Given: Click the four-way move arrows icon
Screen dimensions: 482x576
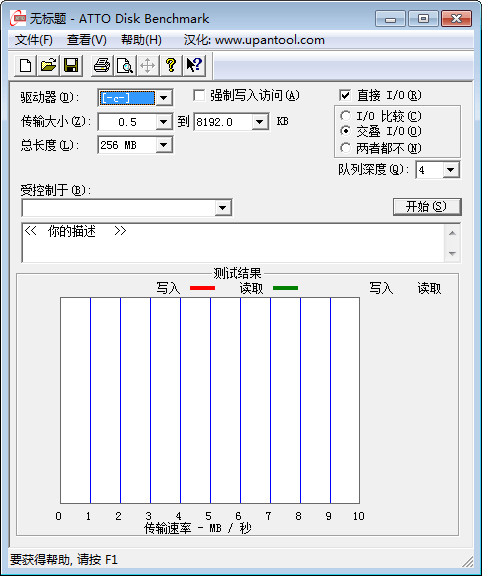Looking at the screenshot, I should point(147,66).
